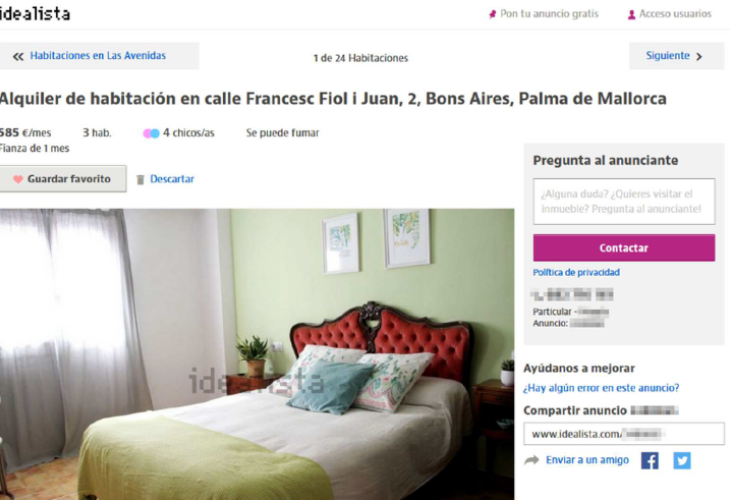Click the Facebook share icon
The width and height of the screenshot is (730, 500).
coord(649,461)
